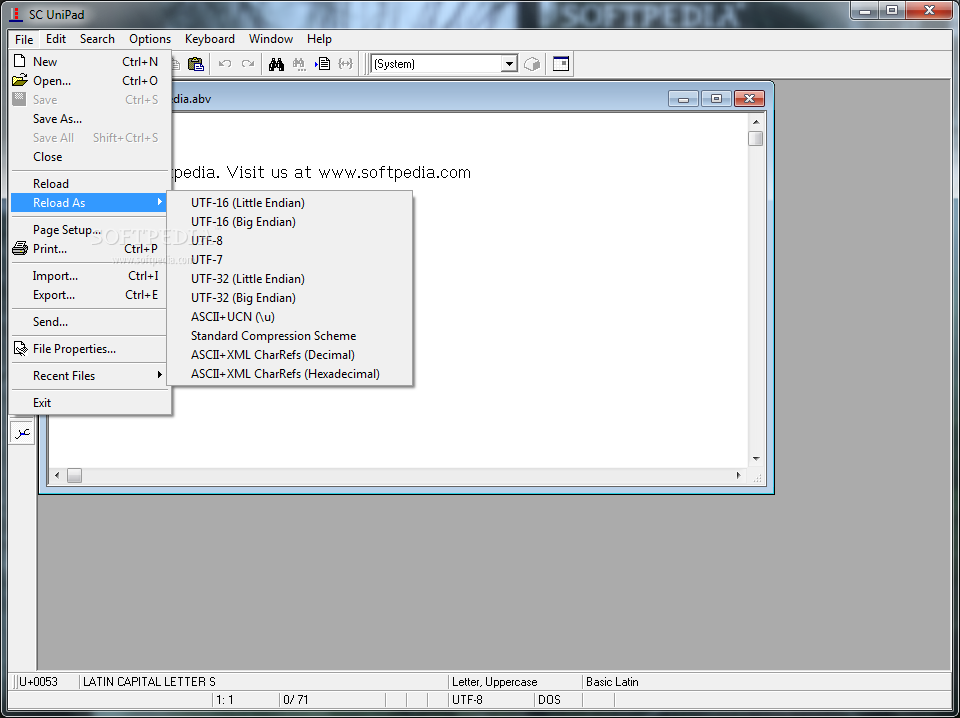The height and width of the screenshot is (718, 960).
Task: Reload as UTF-32 (Big Endian)
Action: (290, 297)
